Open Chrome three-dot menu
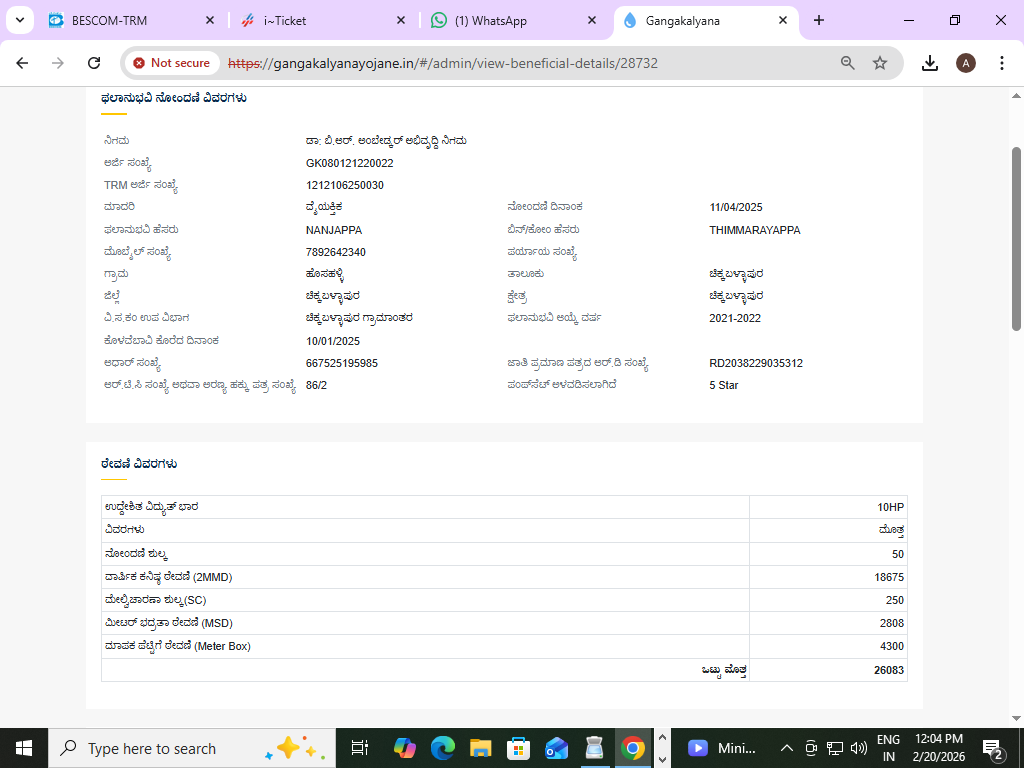The height and width of the screenshot is (768, 1024). (1002, 63)
